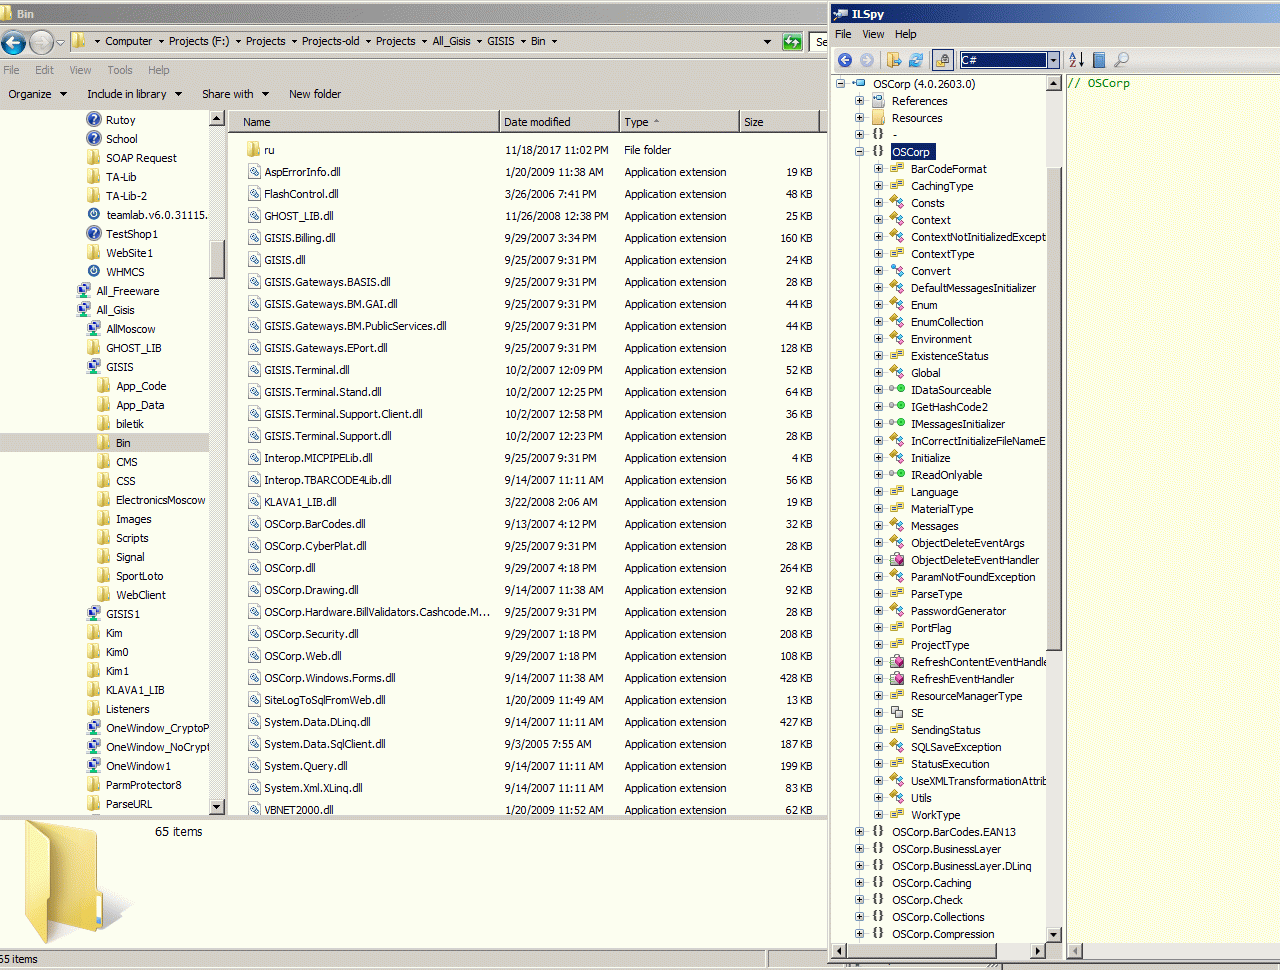
Task: Click the help-style icon beside Rutoy
Action: coord(94,120)
